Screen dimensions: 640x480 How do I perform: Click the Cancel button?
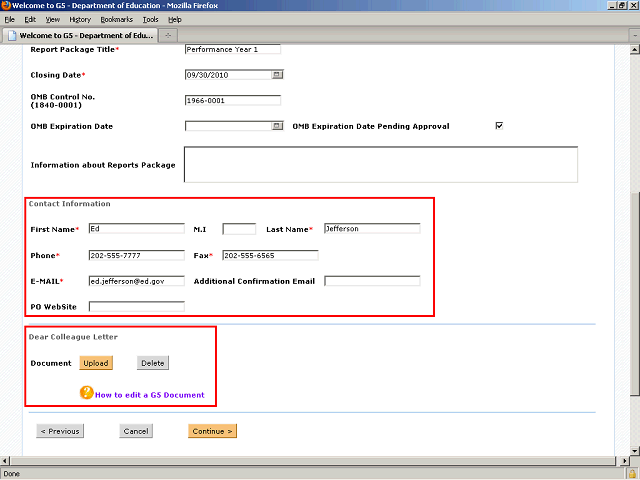[x=136, y=431]
